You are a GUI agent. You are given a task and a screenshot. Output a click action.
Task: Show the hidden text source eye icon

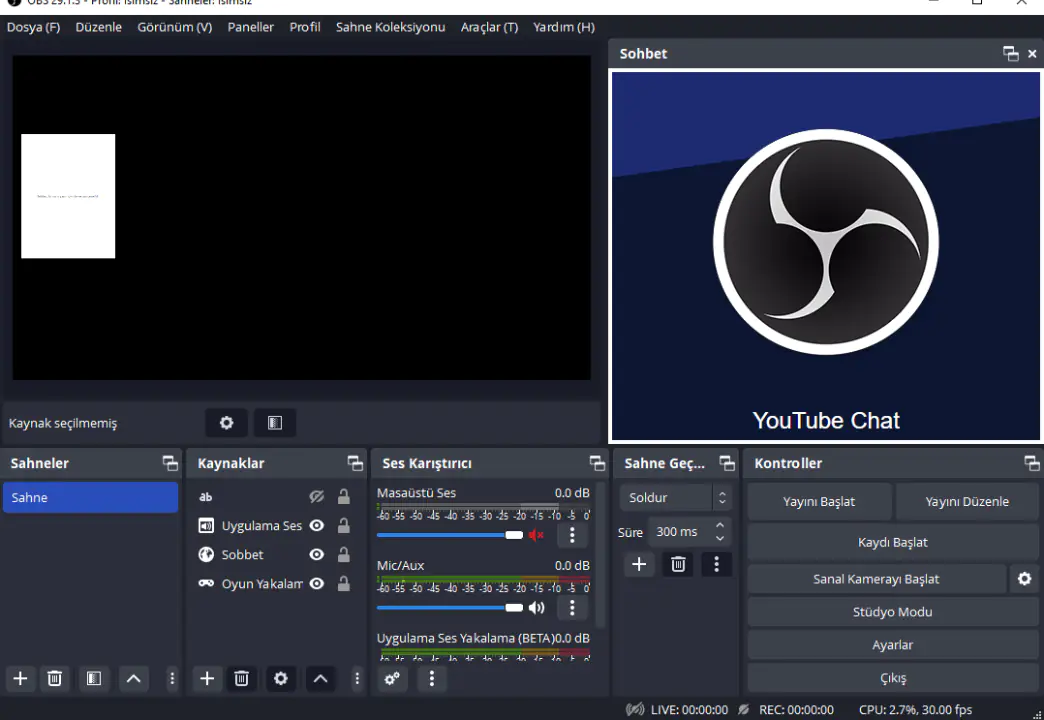pos(316,497)
